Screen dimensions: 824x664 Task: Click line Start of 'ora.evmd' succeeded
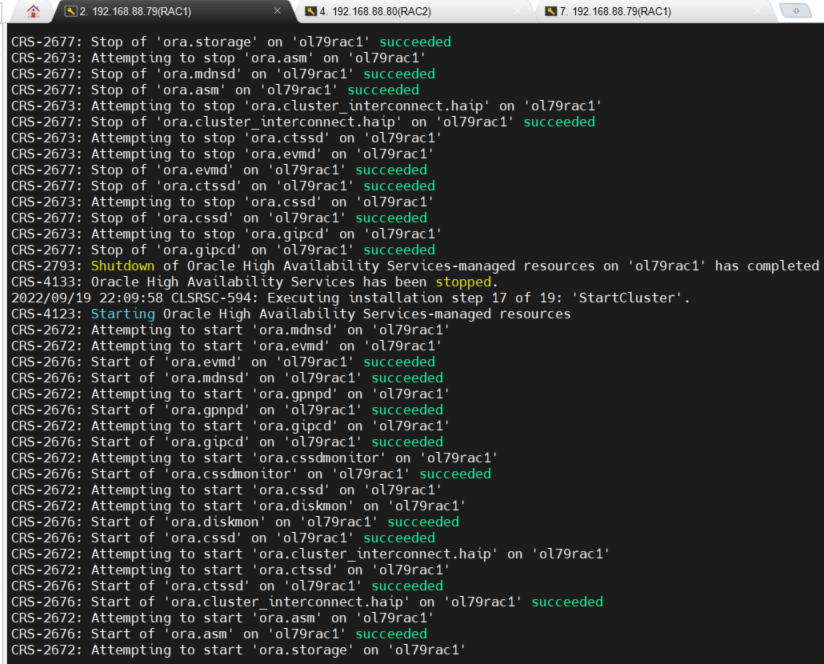(223, 362)
